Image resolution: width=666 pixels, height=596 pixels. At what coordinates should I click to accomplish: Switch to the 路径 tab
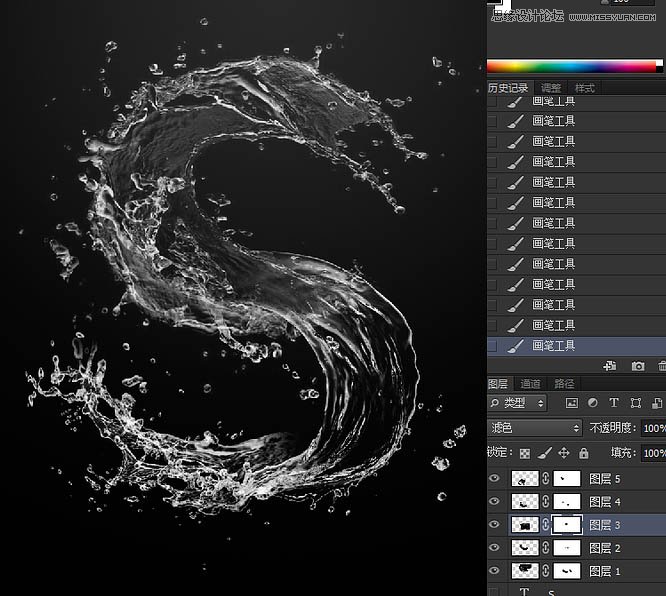point(564,384)
